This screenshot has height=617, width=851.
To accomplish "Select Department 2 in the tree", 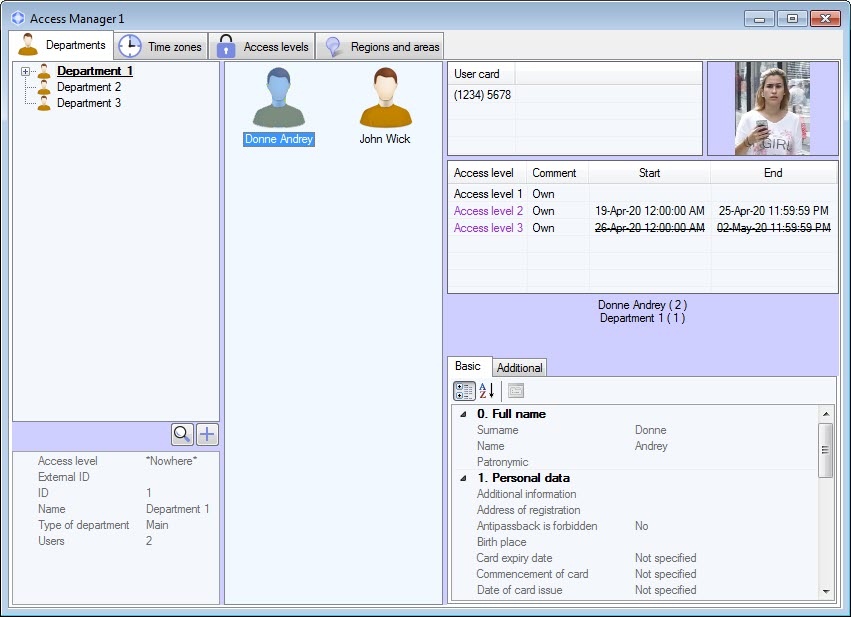I will click(x=89, y=87).
